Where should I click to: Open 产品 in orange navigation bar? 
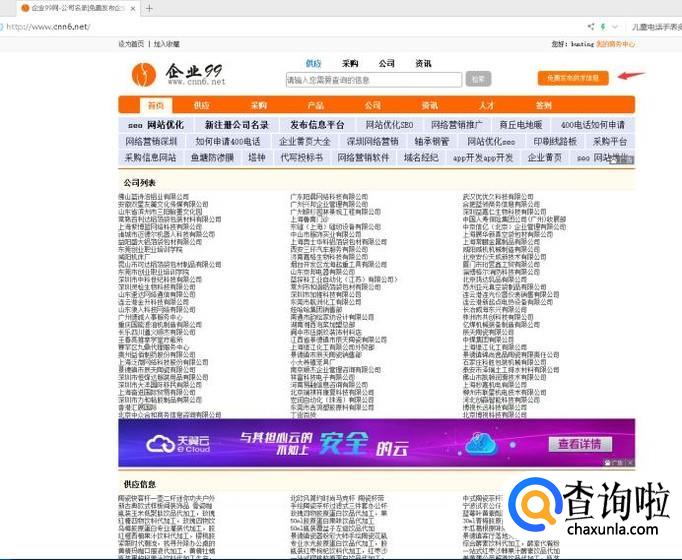coord(316,106)
